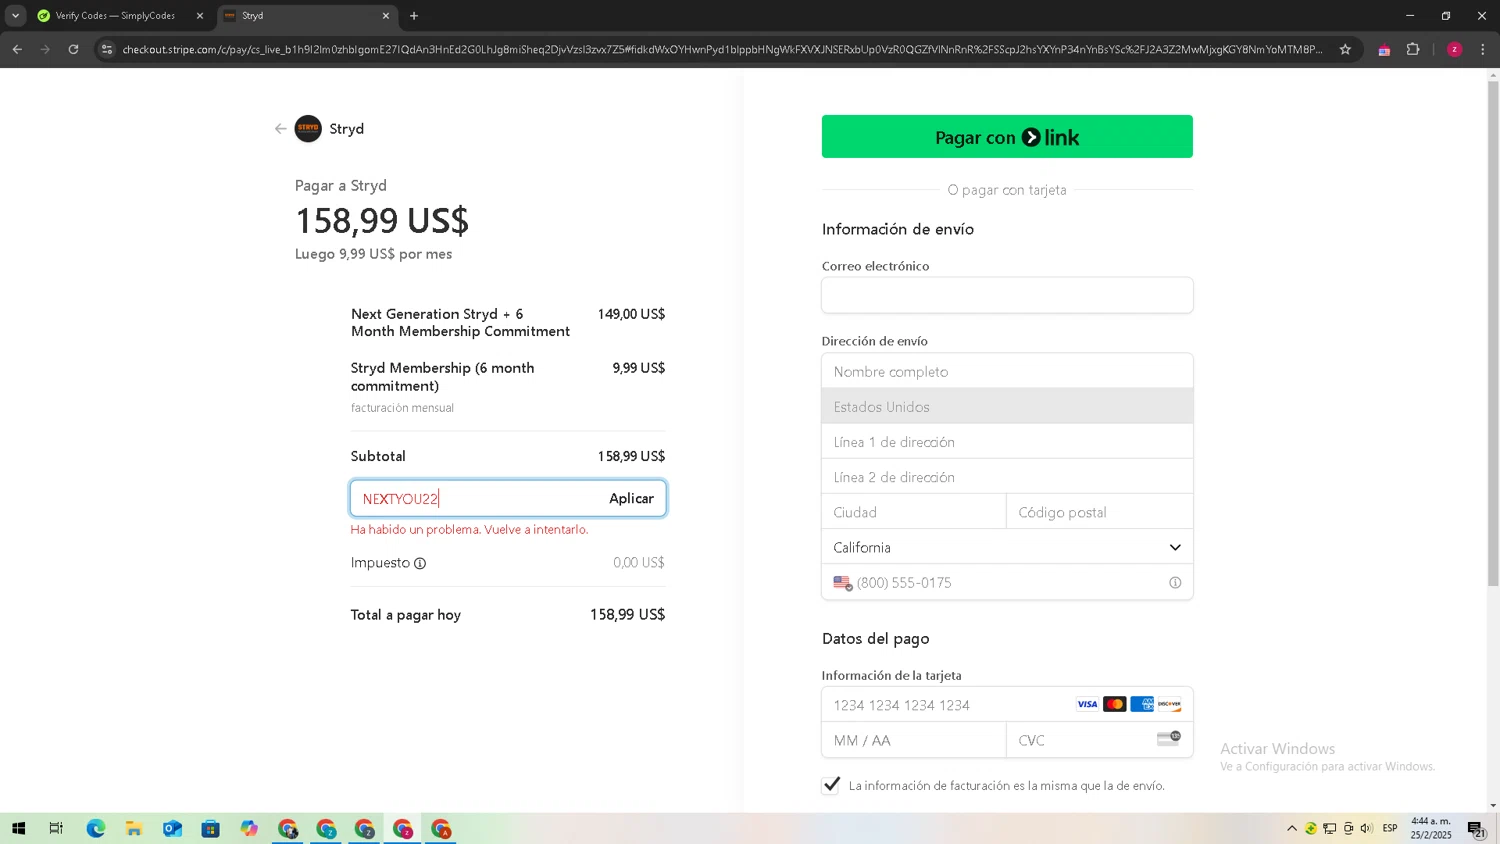
Task: Click the Correo electrónico input field
Action: [1007, 295]
